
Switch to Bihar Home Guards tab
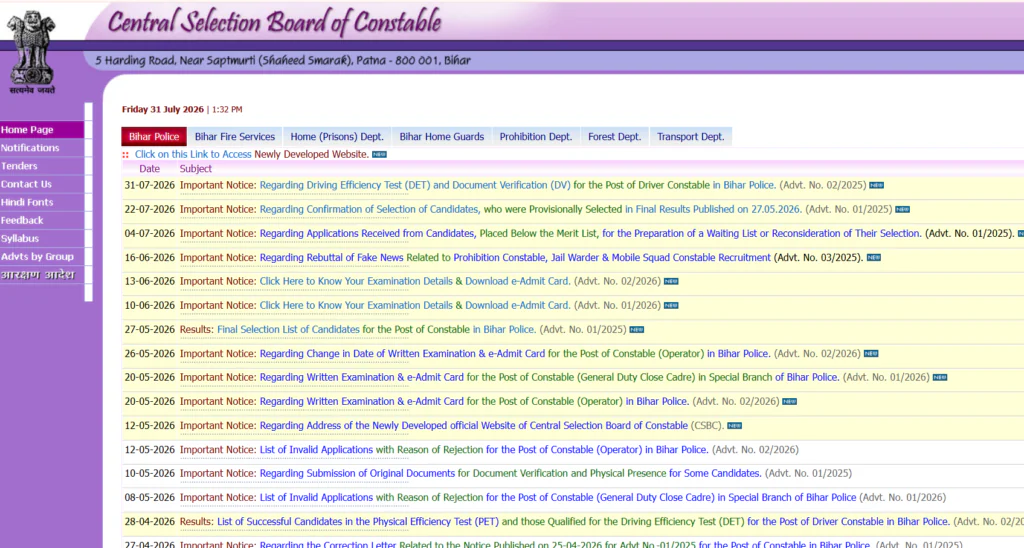pos(441,137)
